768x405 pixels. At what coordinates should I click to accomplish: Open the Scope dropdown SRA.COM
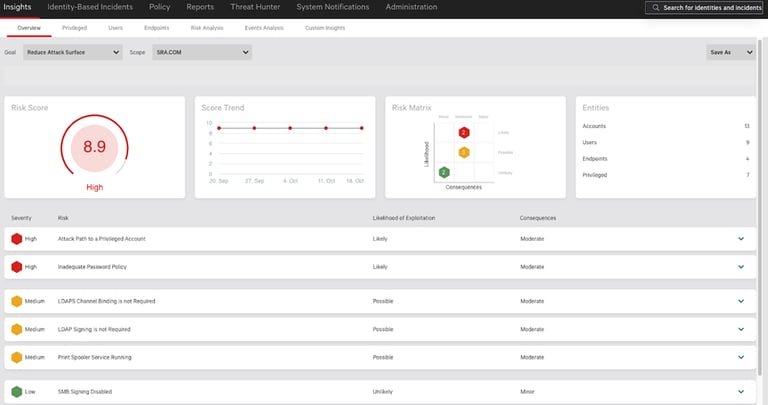pos(200,52)
